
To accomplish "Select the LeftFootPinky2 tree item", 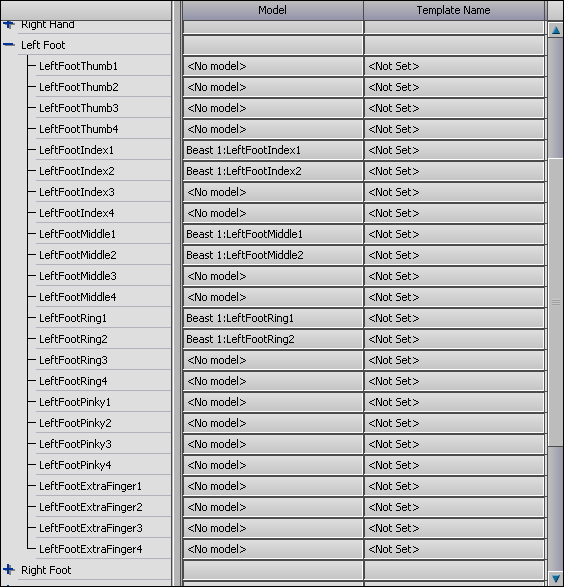I will coord(75,423).
